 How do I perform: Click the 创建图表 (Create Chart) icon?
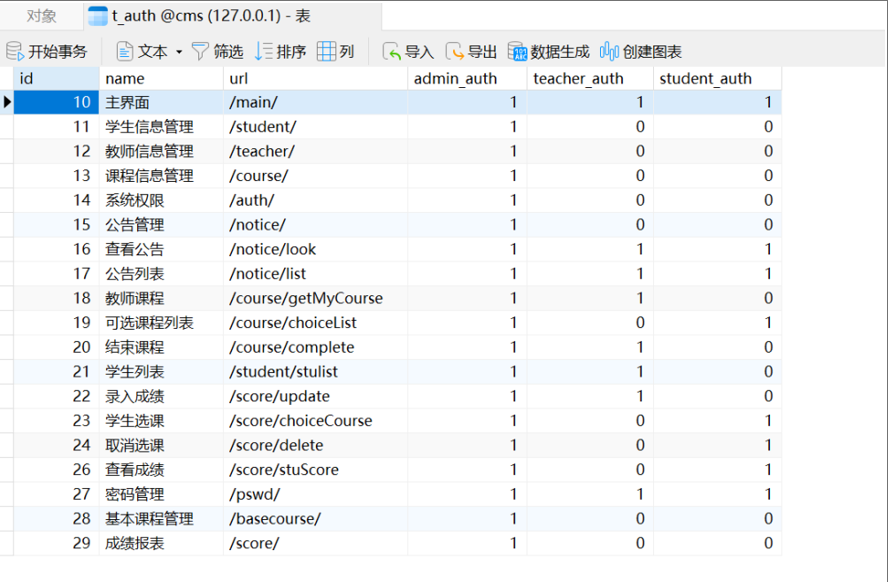[609, 51]
